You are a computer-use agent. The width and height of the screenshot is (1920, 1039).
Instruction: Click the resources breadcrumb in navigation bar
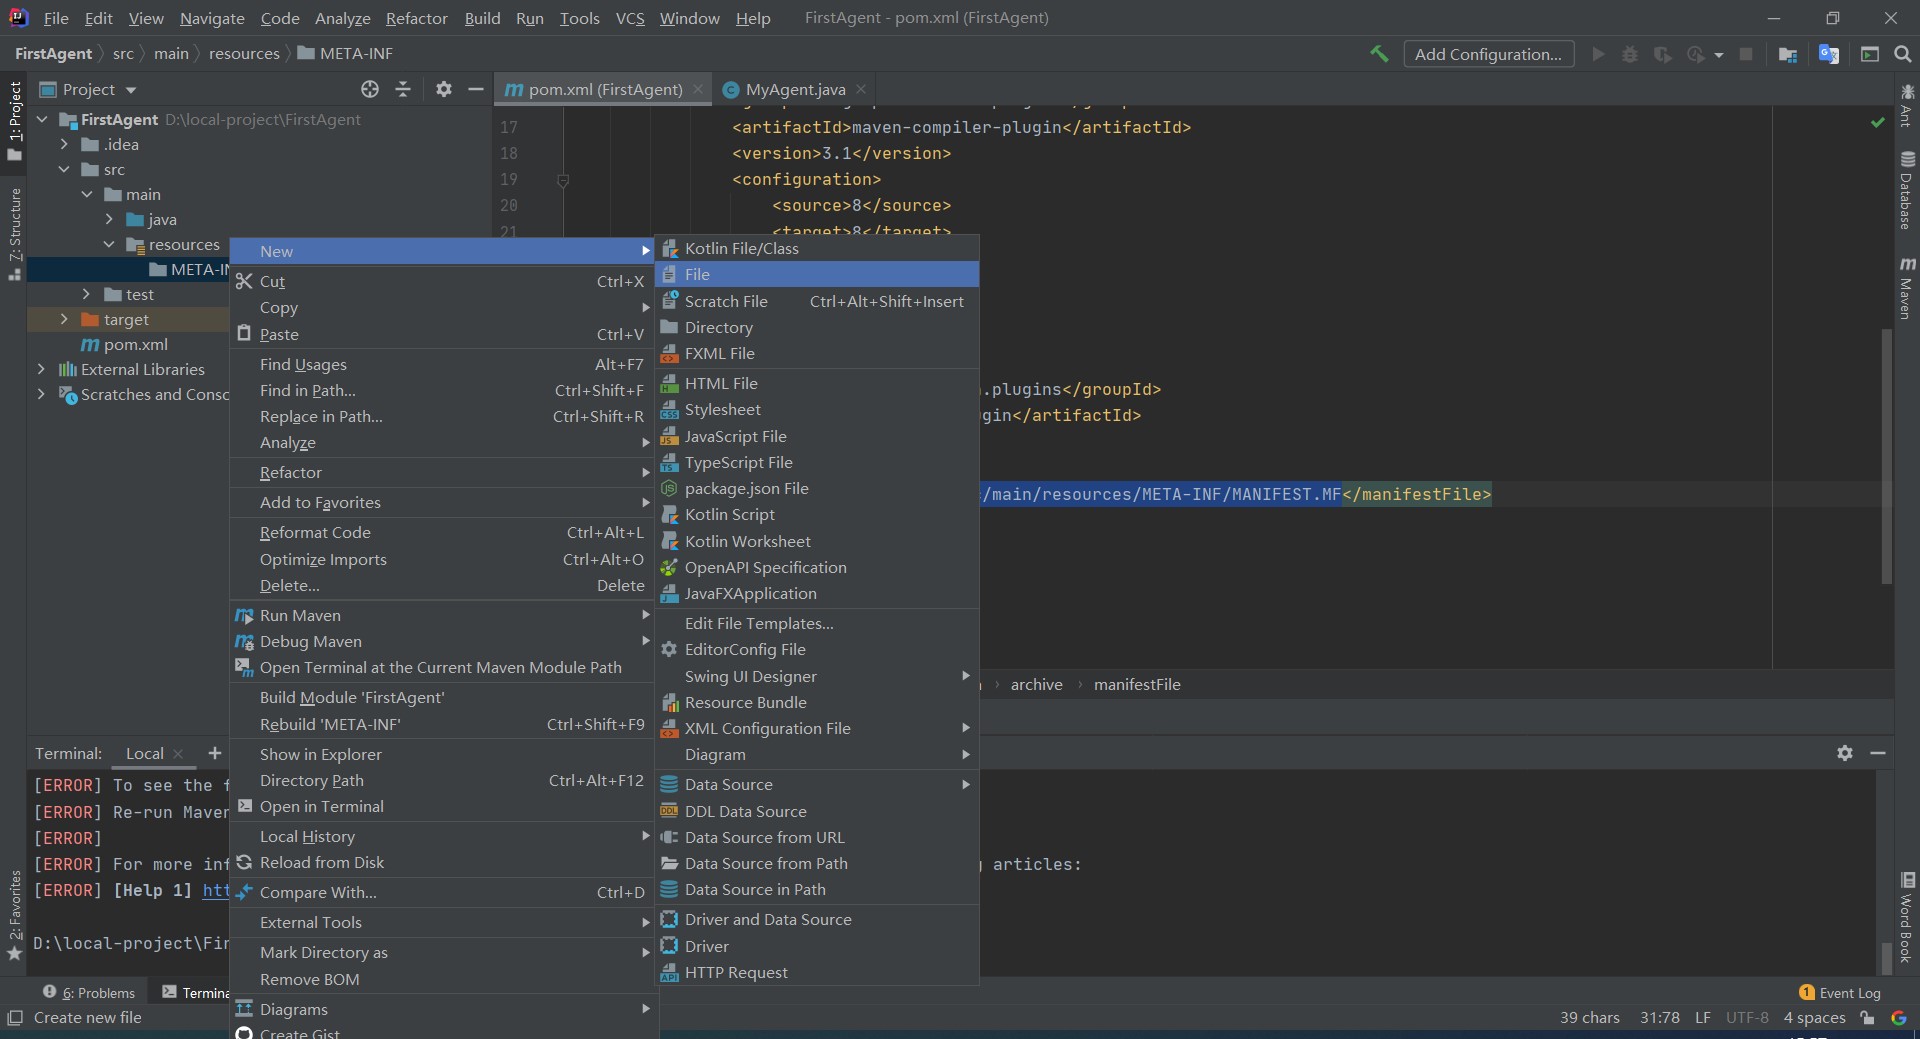244,53
